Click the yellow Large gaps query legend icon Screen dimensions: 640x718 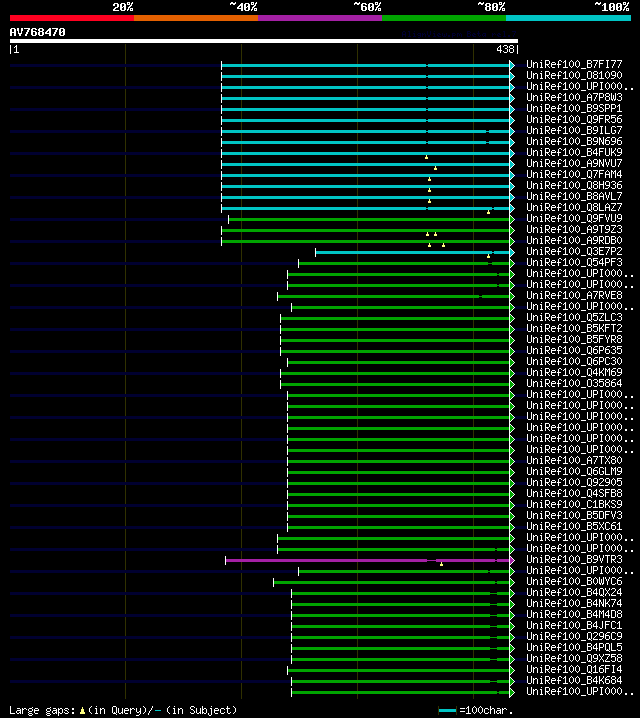(82, 711)
